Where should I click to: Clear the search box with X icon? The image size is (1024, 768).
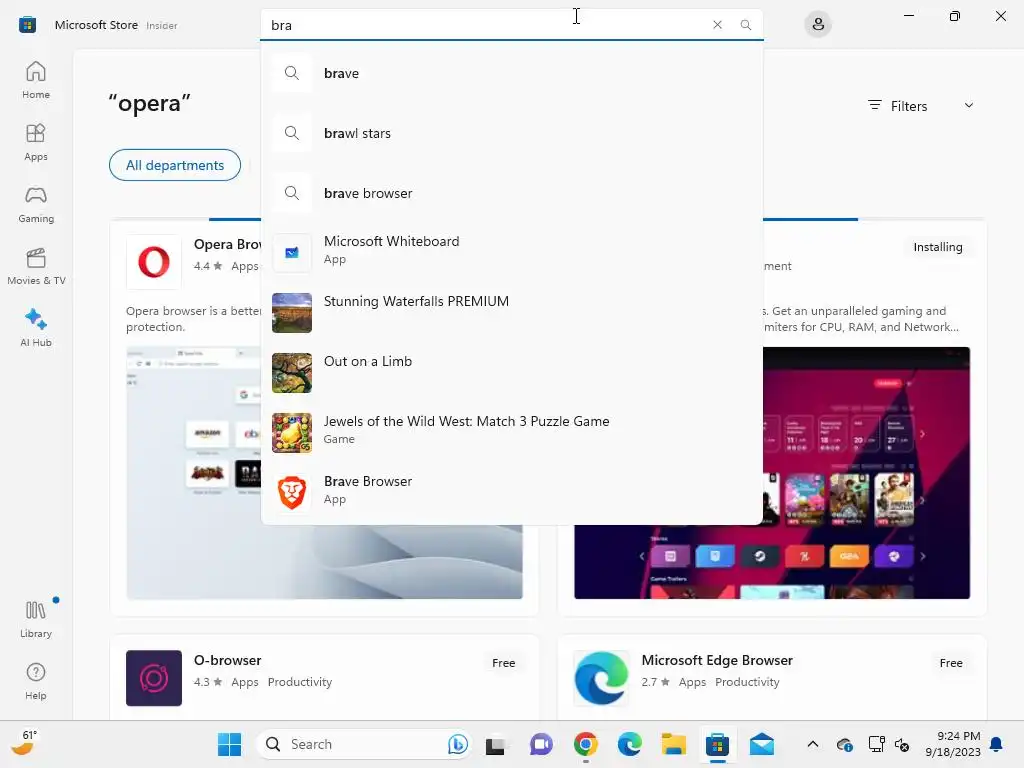tap(717, 25)
